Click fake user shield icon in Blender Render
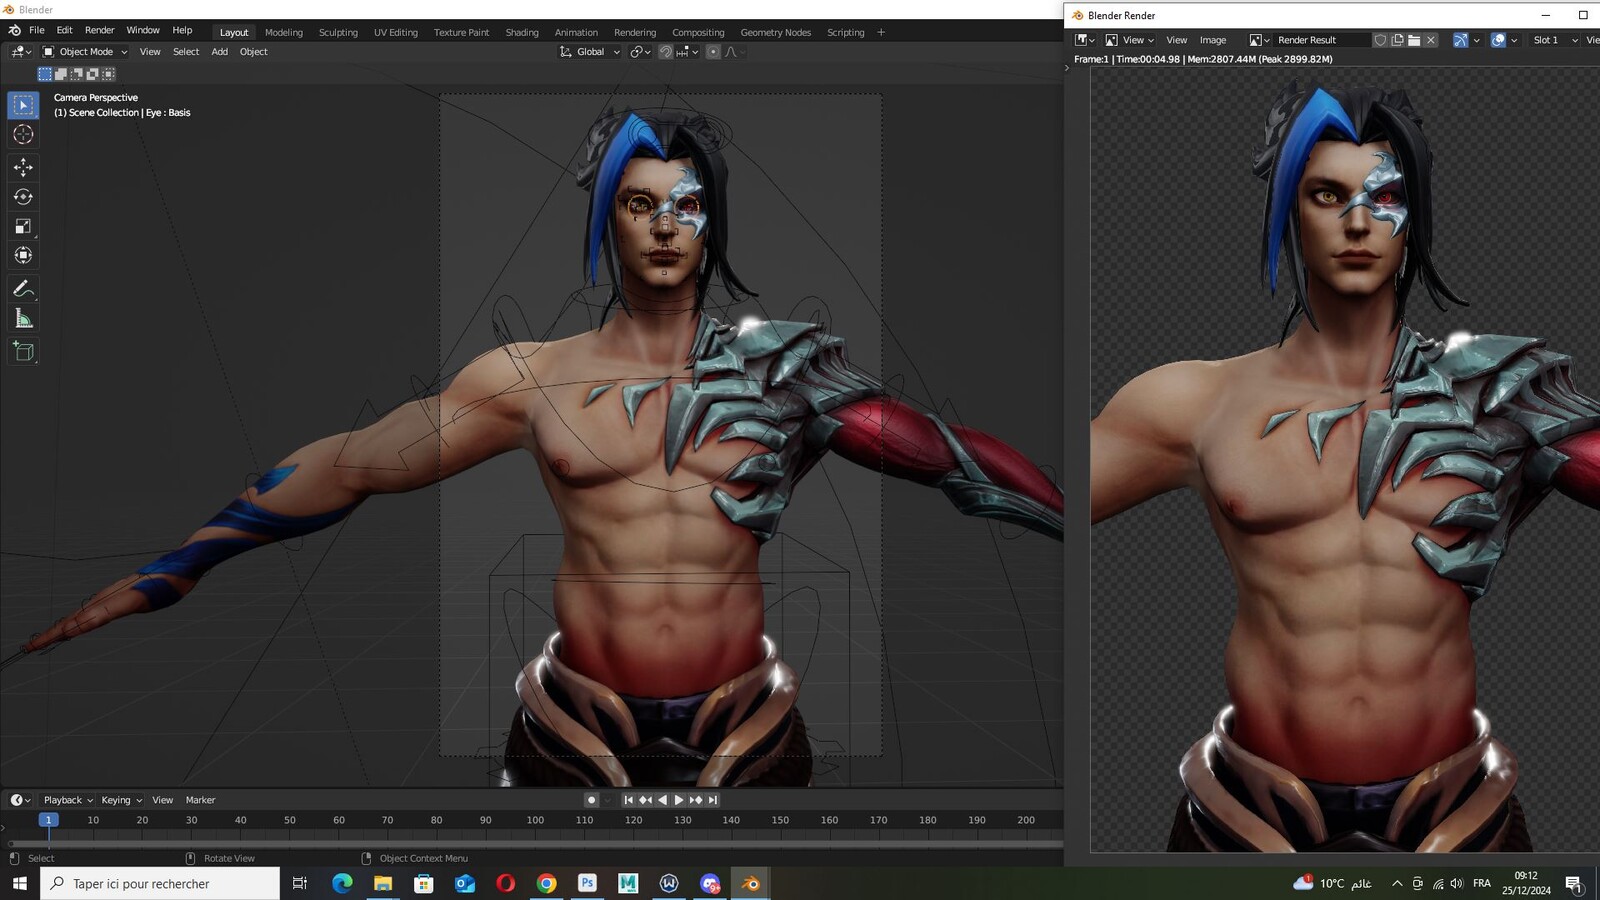1600x900 pixels. point(1380,40)
